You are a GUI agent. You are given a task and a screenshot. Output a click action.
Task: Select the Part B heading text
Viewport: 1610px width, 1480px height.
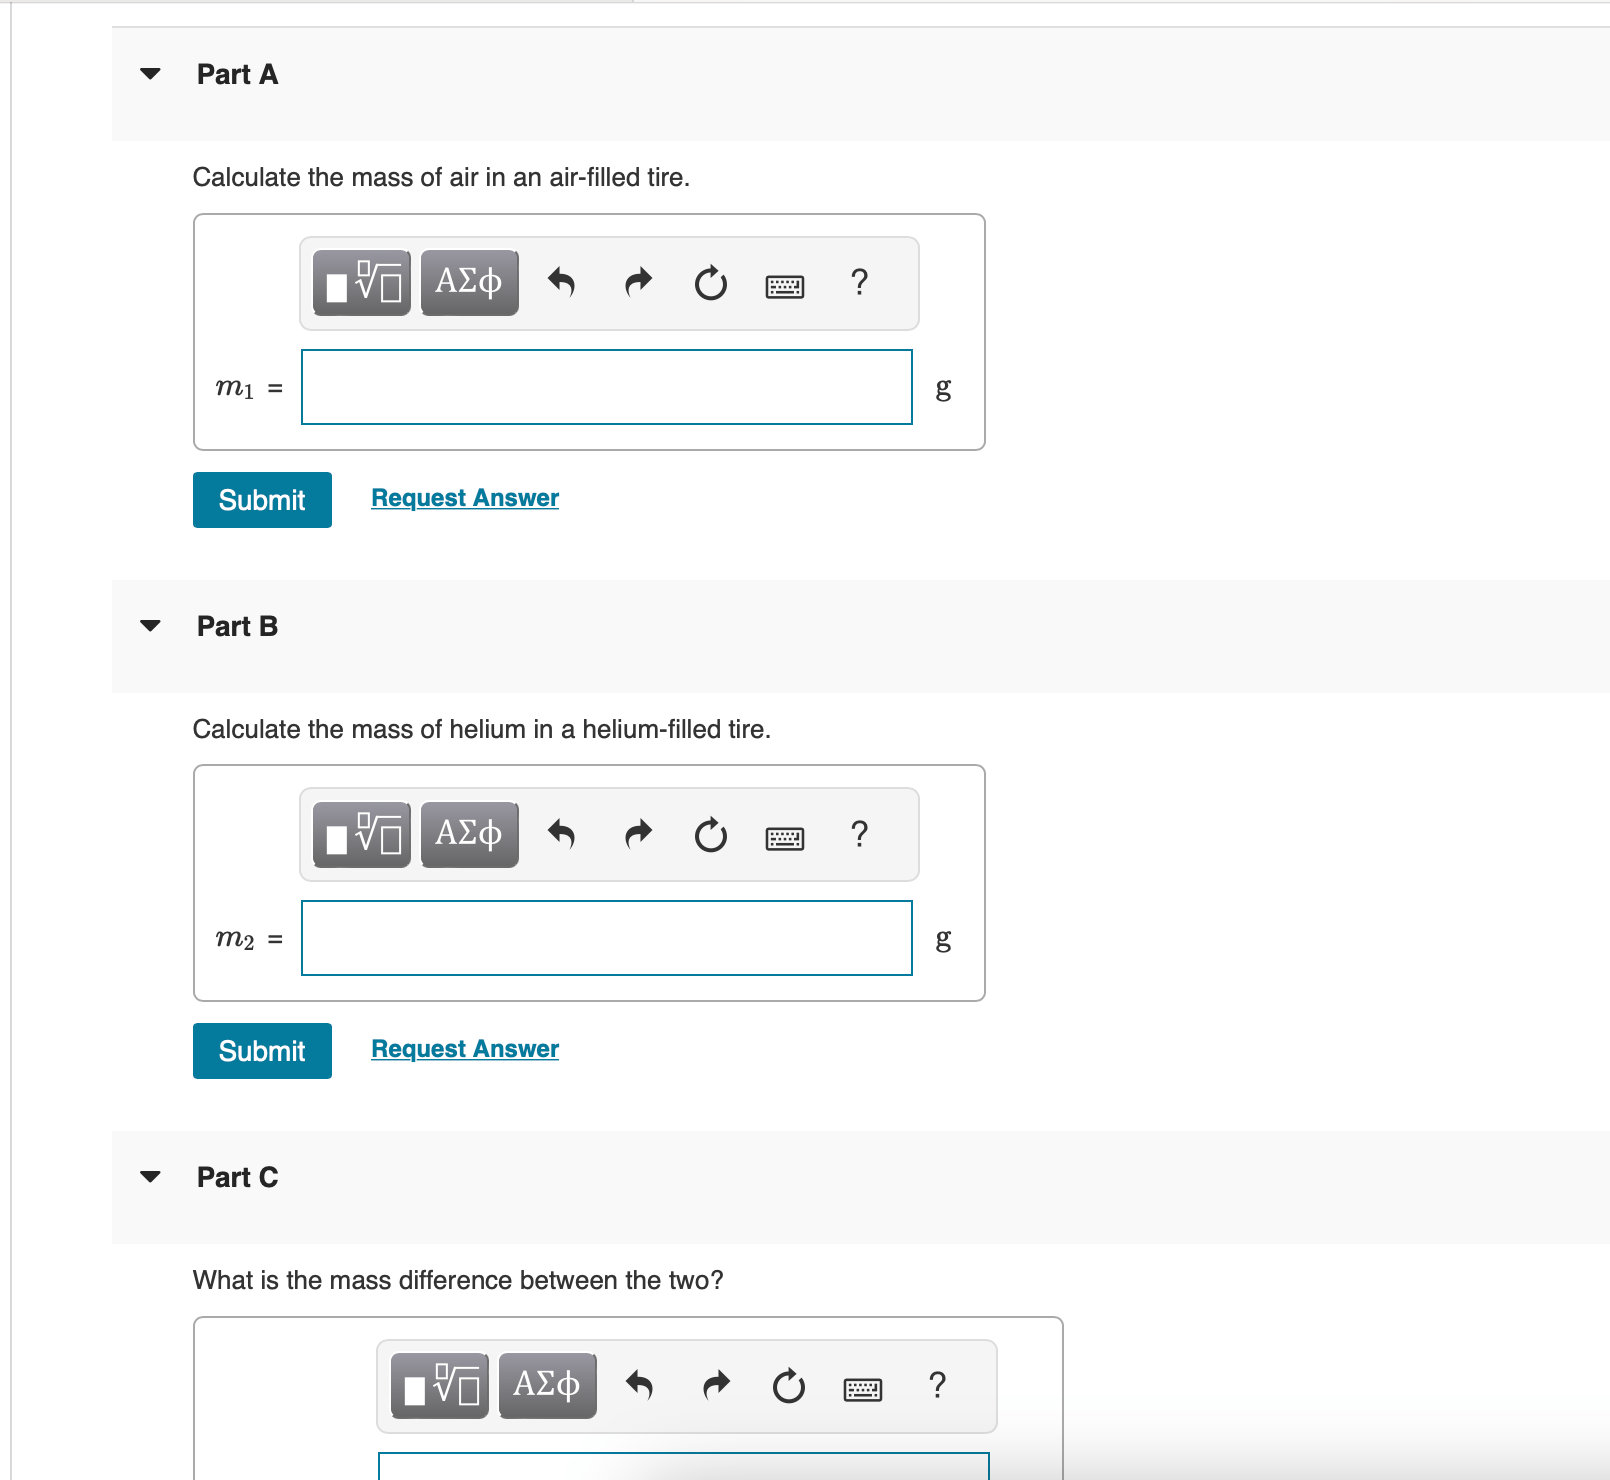click(x=237, y=627)
